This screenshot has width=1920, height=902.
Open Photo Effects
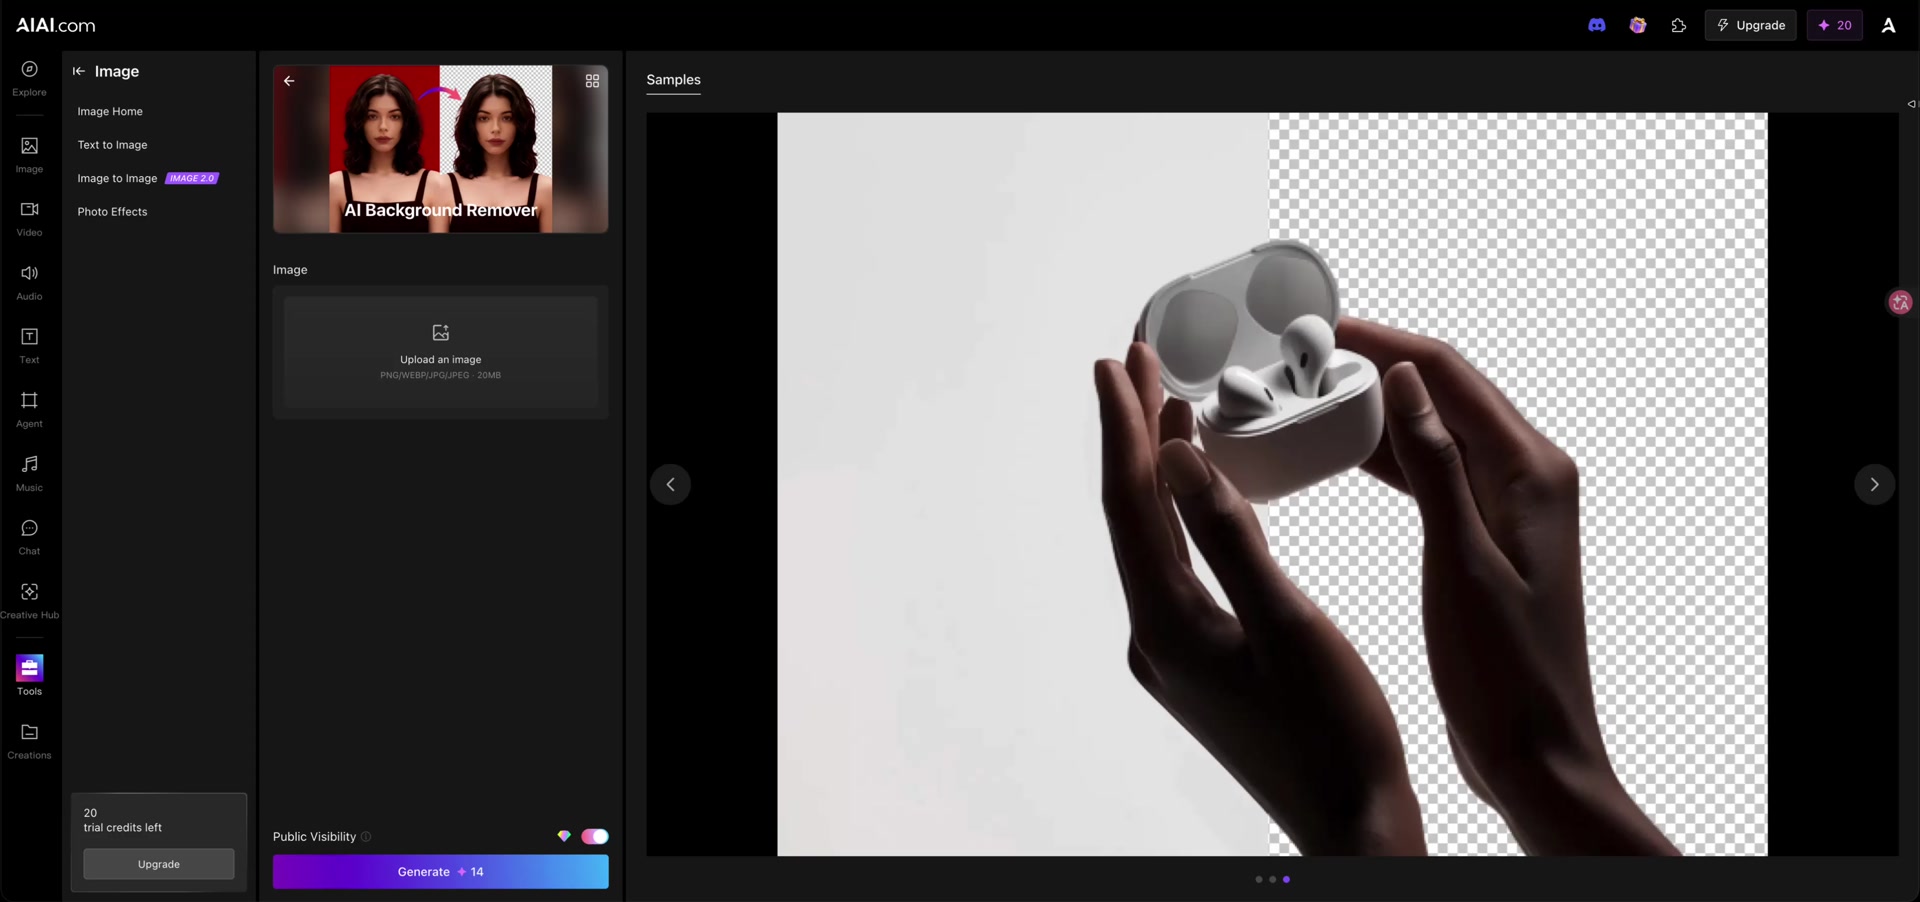pos(112,212)
